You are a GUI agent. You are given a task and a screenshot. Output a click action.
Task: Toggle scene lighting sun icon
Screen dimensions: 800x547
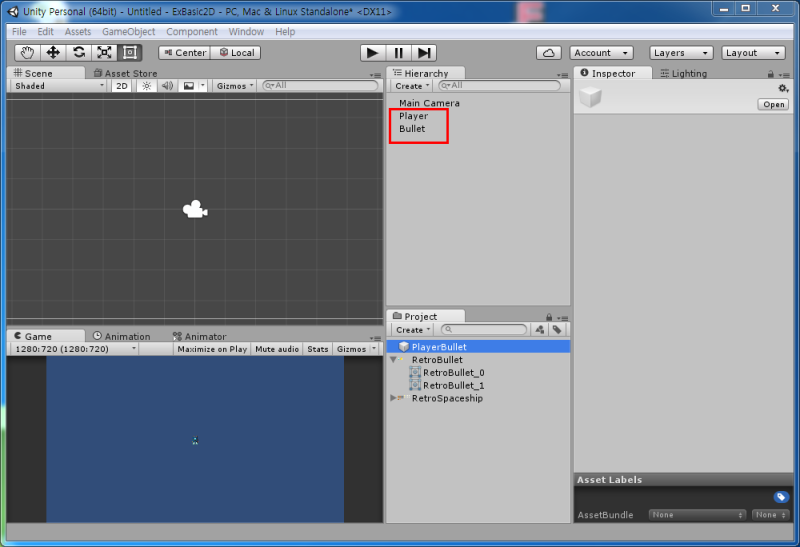click(x=146, y=86)
